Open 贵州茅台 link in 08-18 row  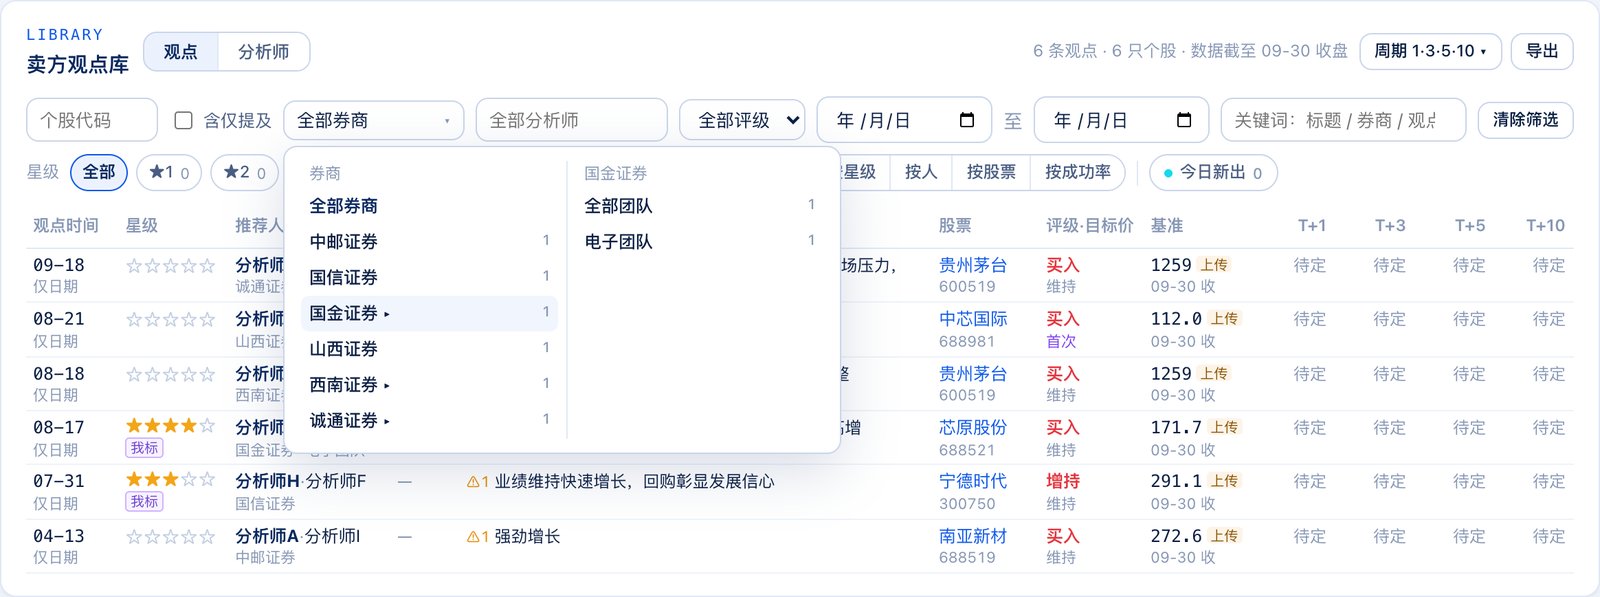[x=973, y=374]
